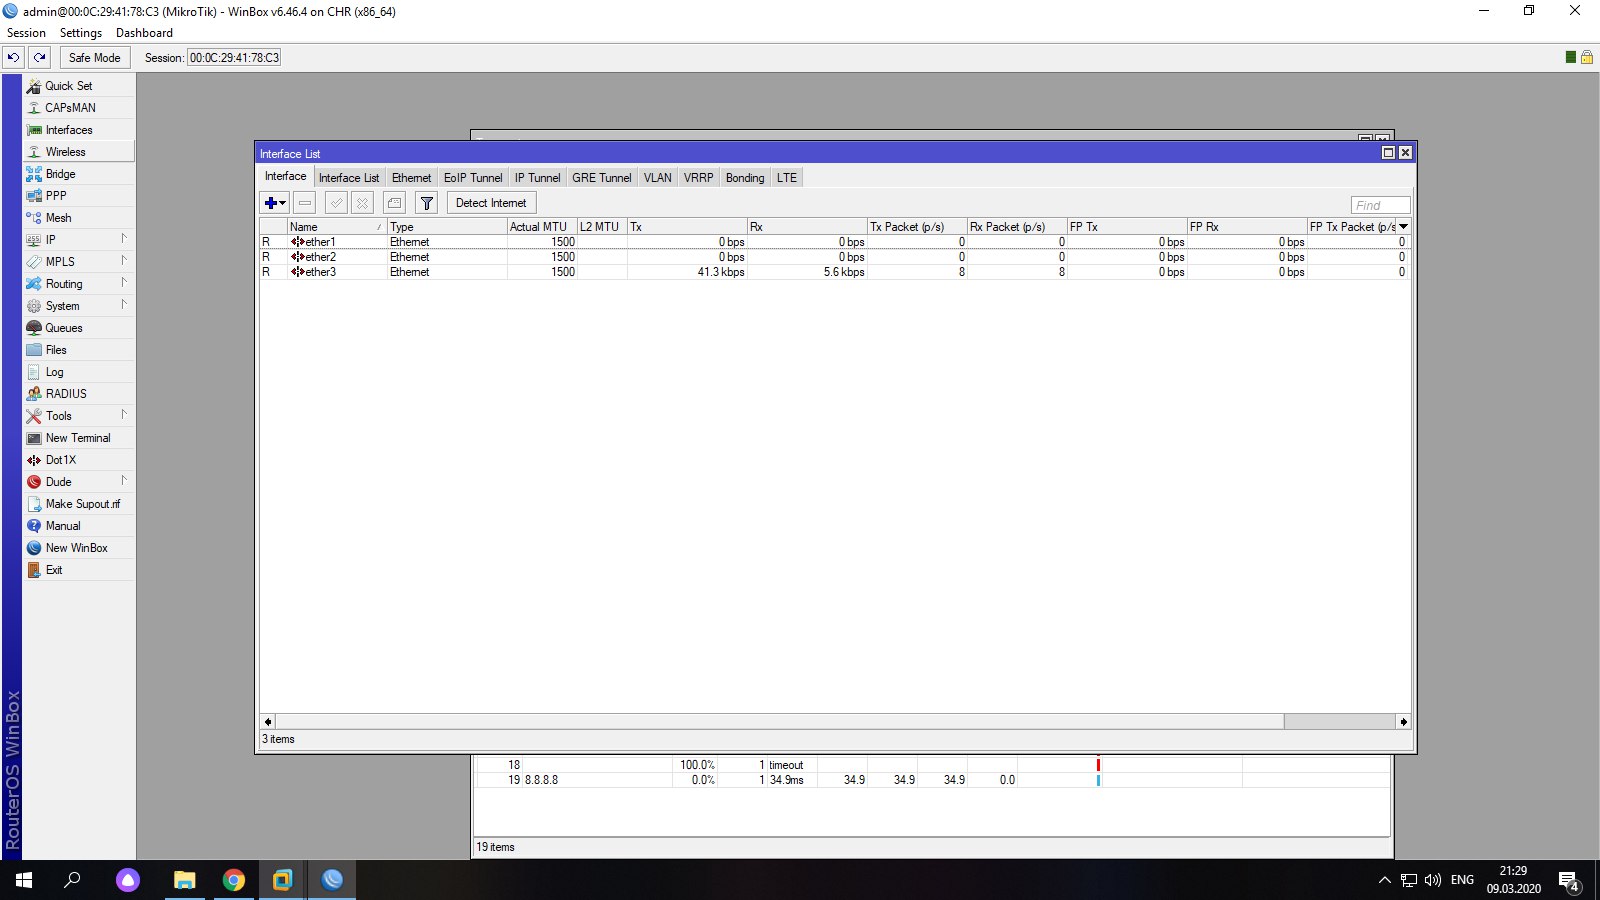This screenshot has height=900, width=1600.
Task: Click the Filter funnel button
Action: [x=427, y=203]
